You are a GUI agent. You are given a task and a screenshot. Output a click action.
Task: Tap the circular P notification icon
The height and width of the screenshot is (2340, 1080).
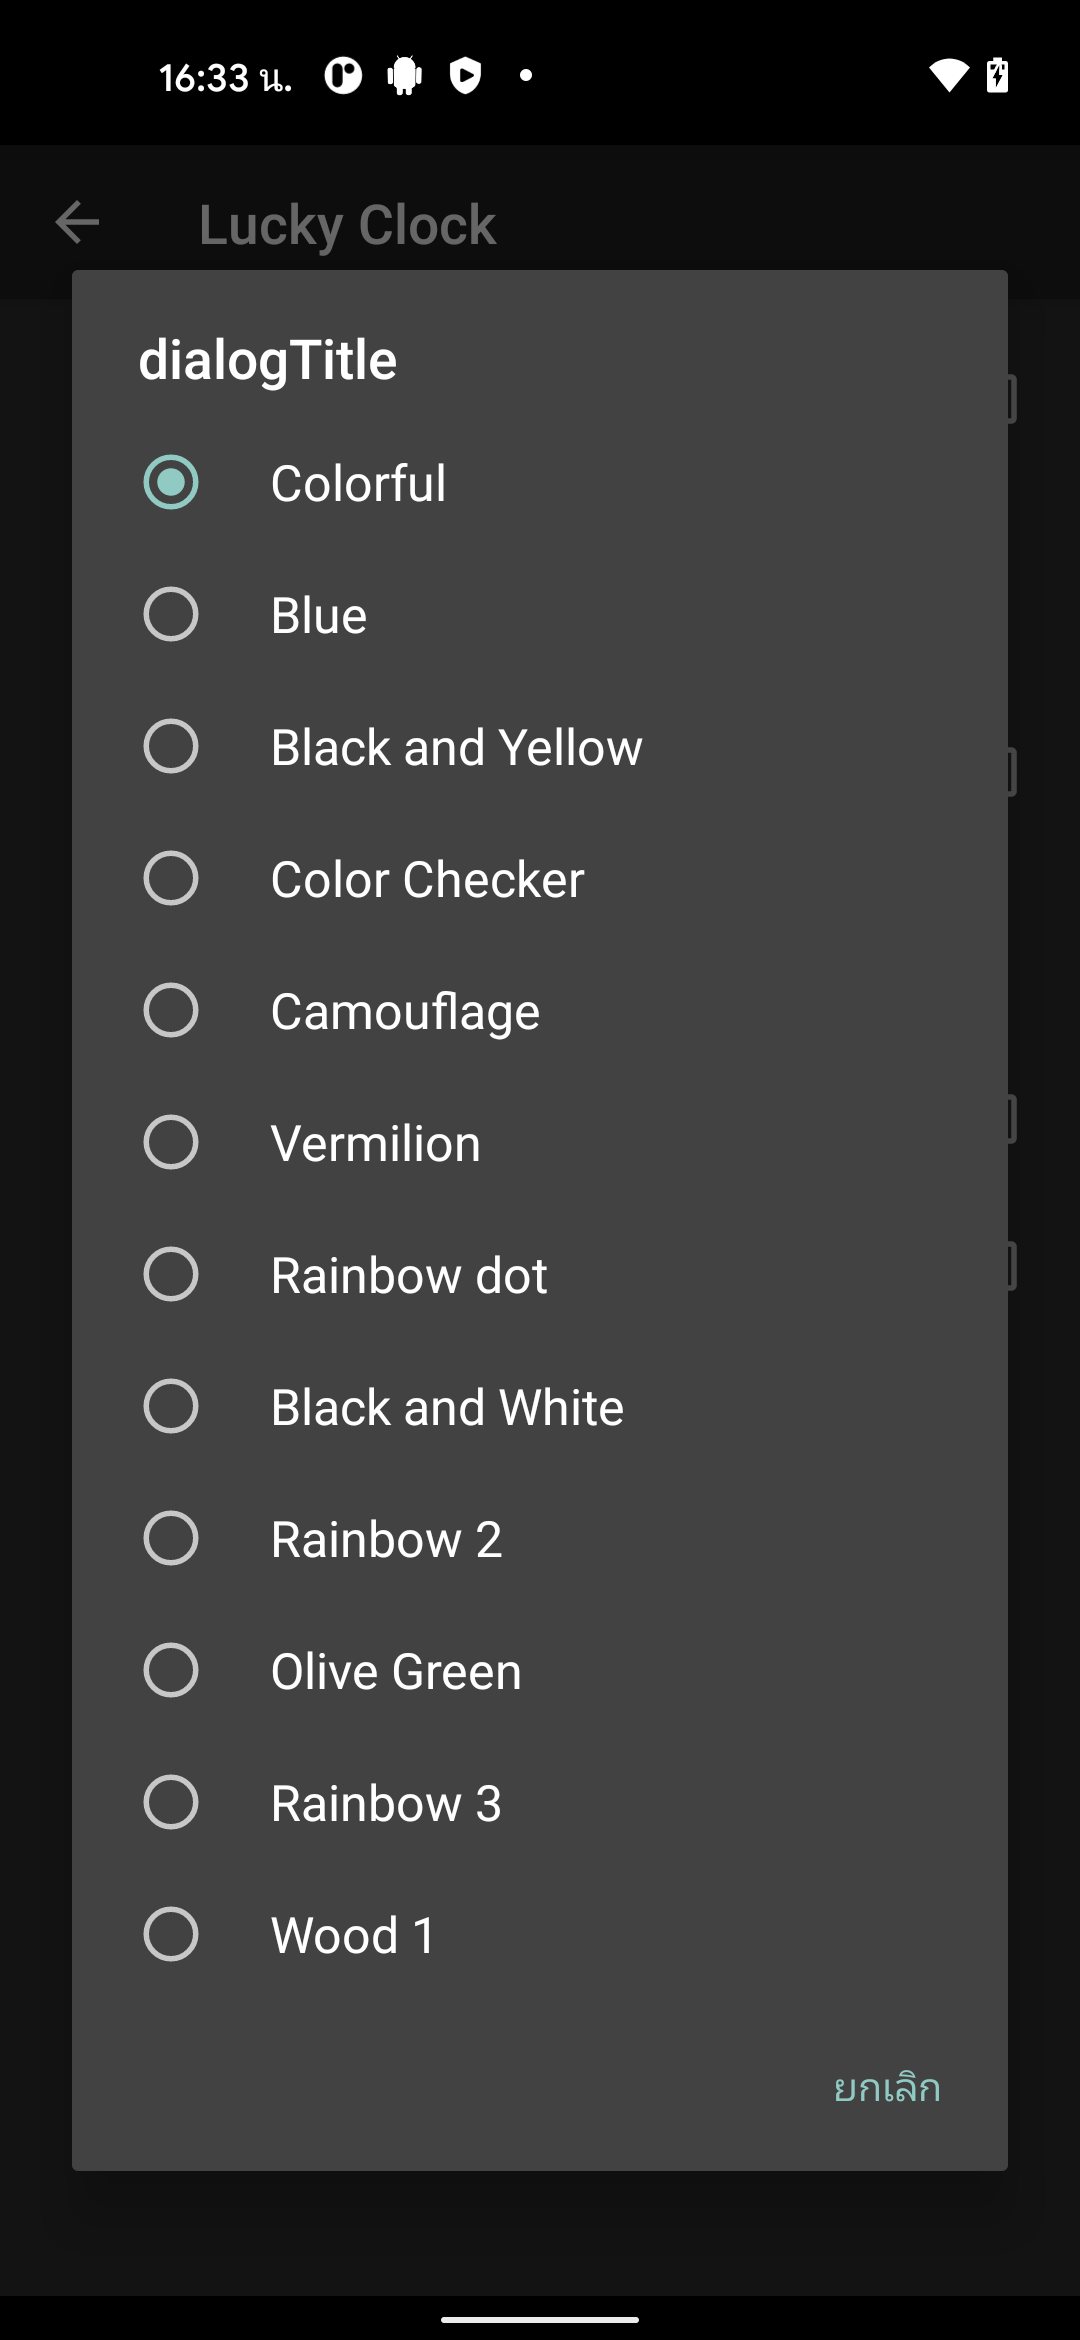[343, 75]
